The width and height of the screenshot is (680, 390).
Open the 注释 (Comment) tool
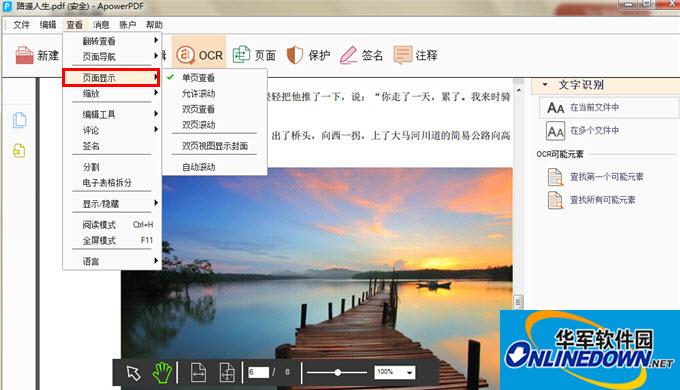coord(415,56)
